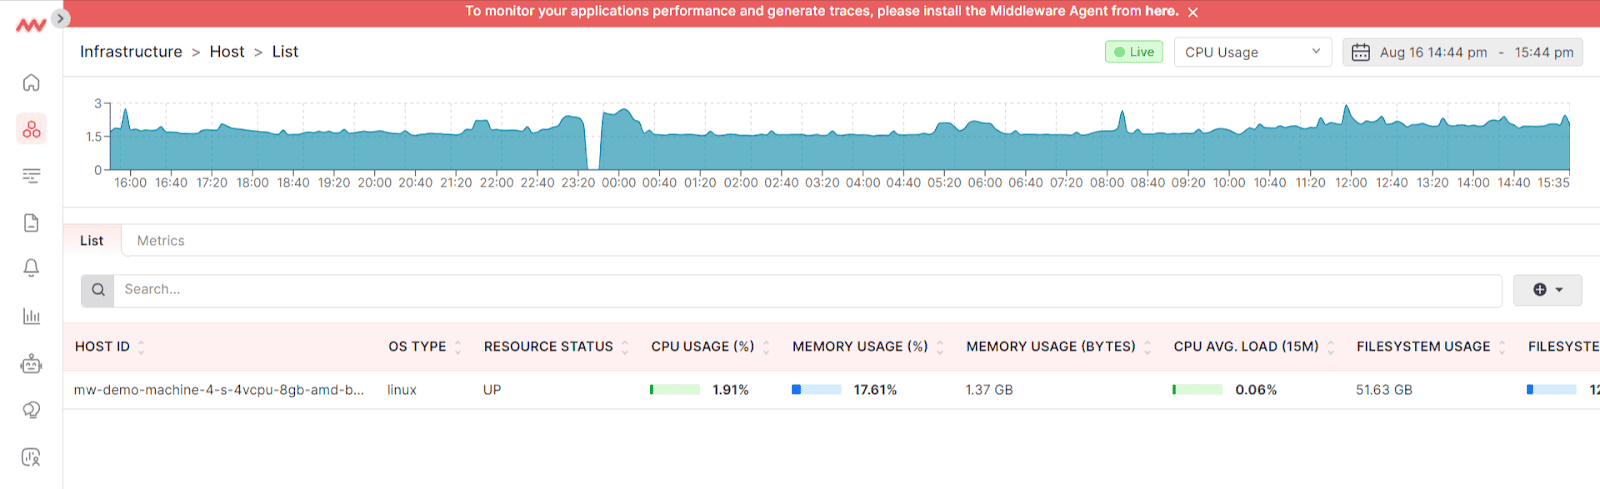The image size is (1600, 489).
Task: Open the bar chart Dashboards icon
Action: pyautogui.click(x=31, y=316)
